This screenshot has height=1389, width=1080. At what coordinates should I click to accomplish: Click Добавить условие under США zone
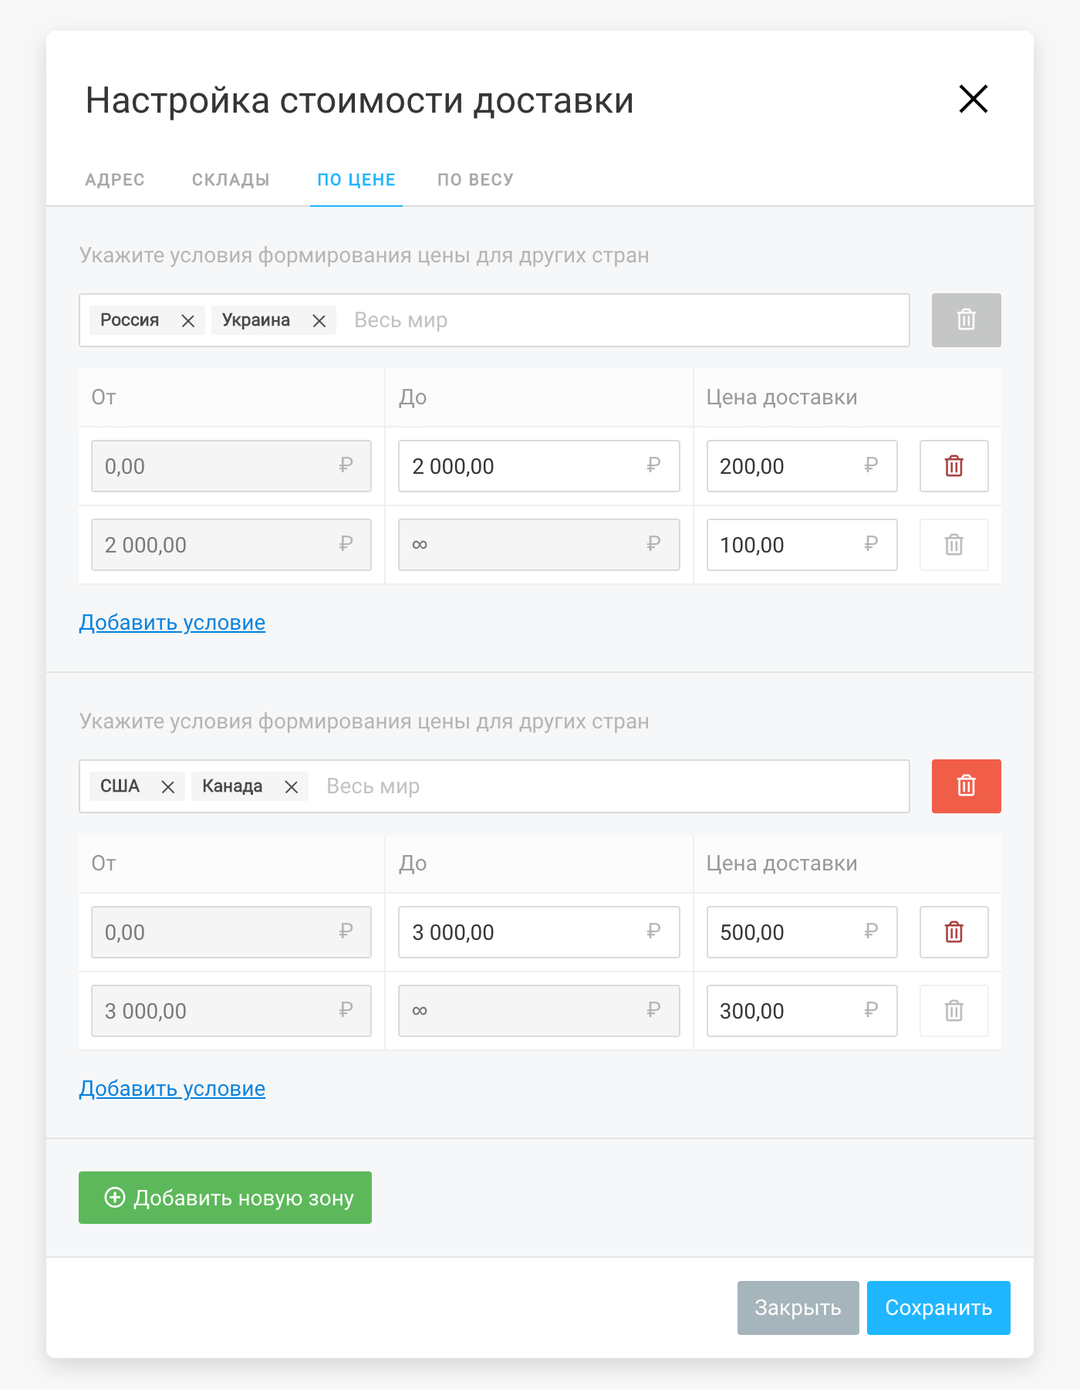click(x=172, y=1089)
